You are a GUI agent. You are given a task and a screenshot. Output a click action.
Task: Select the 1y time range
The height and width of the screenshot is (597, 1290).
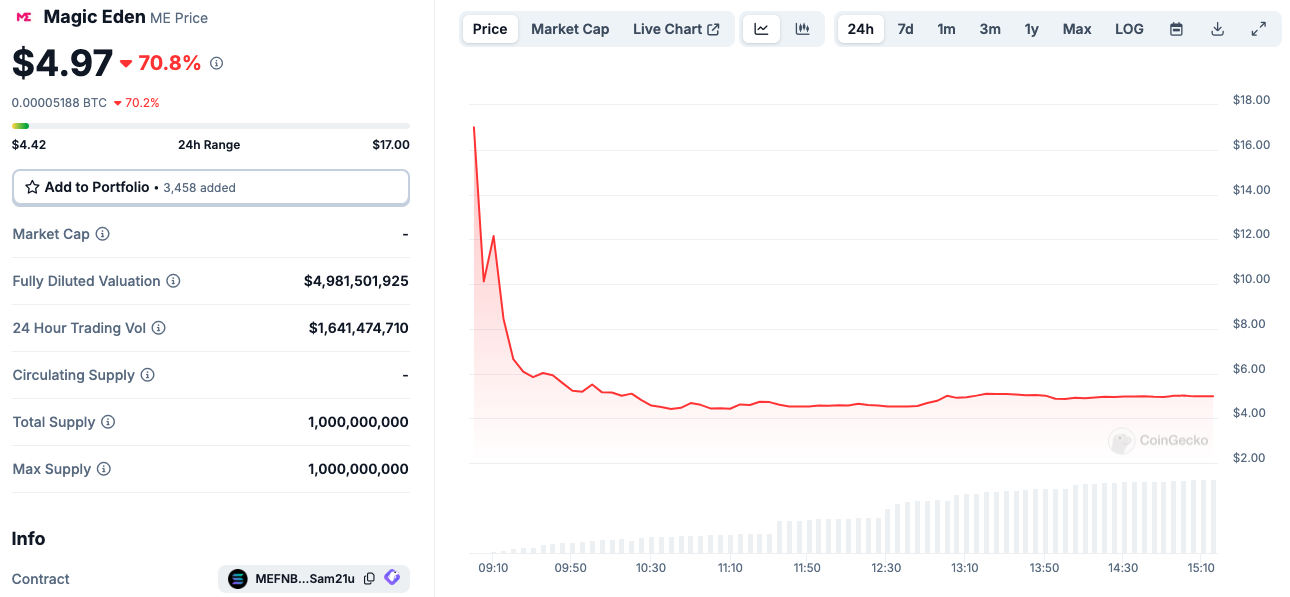(x=1031, y=29)
